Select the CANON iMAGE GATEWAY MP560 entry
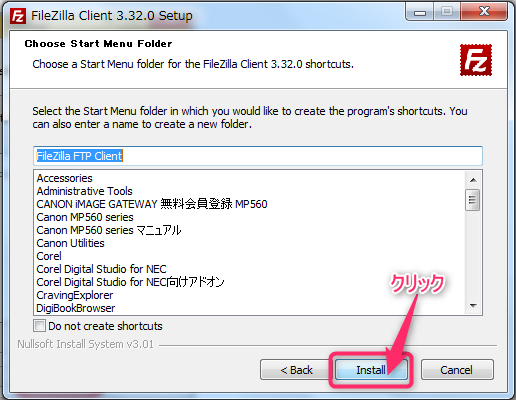516x400 pixels. 152,204
